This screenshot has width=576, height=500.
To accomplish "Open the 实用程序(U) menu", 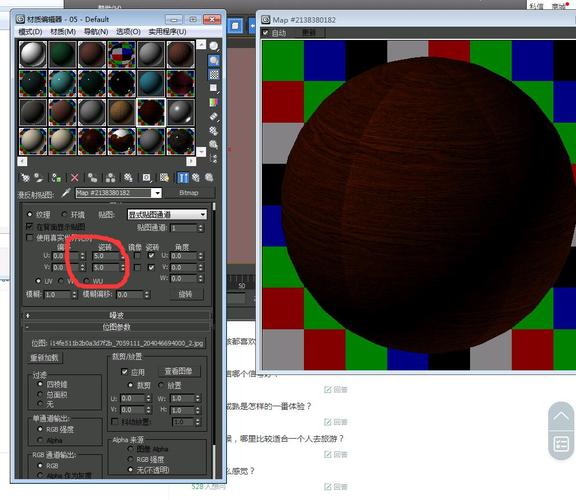I will [167, 32].
